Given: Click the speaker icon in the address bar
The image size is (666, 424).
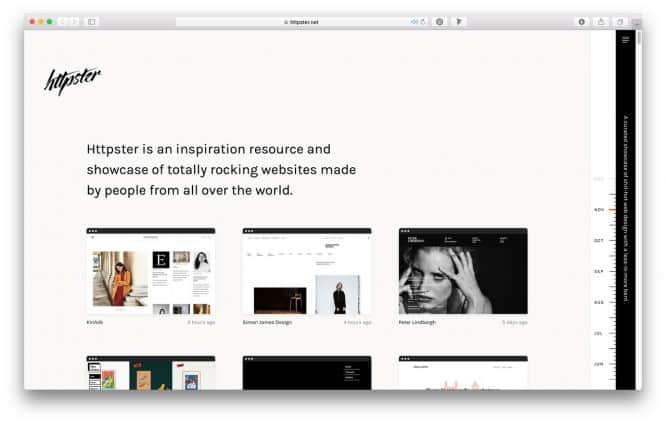Looking at the screenshot, I should coord(414,22).
